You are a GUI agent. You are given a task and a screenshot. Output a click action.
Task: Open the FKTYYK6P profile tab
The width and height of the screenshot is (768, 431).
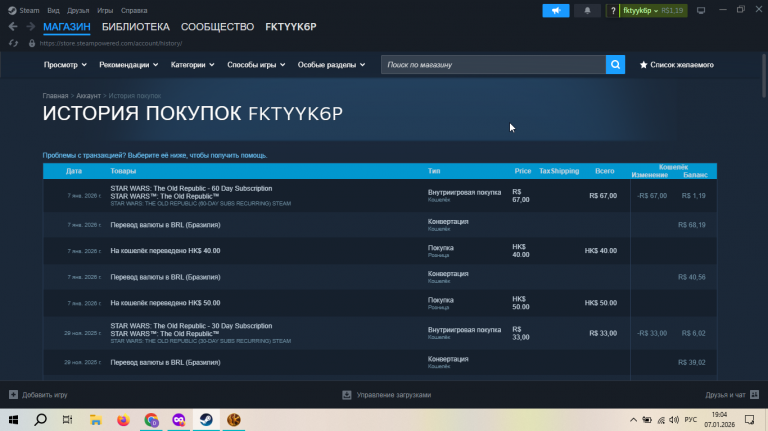coord(291,27)
